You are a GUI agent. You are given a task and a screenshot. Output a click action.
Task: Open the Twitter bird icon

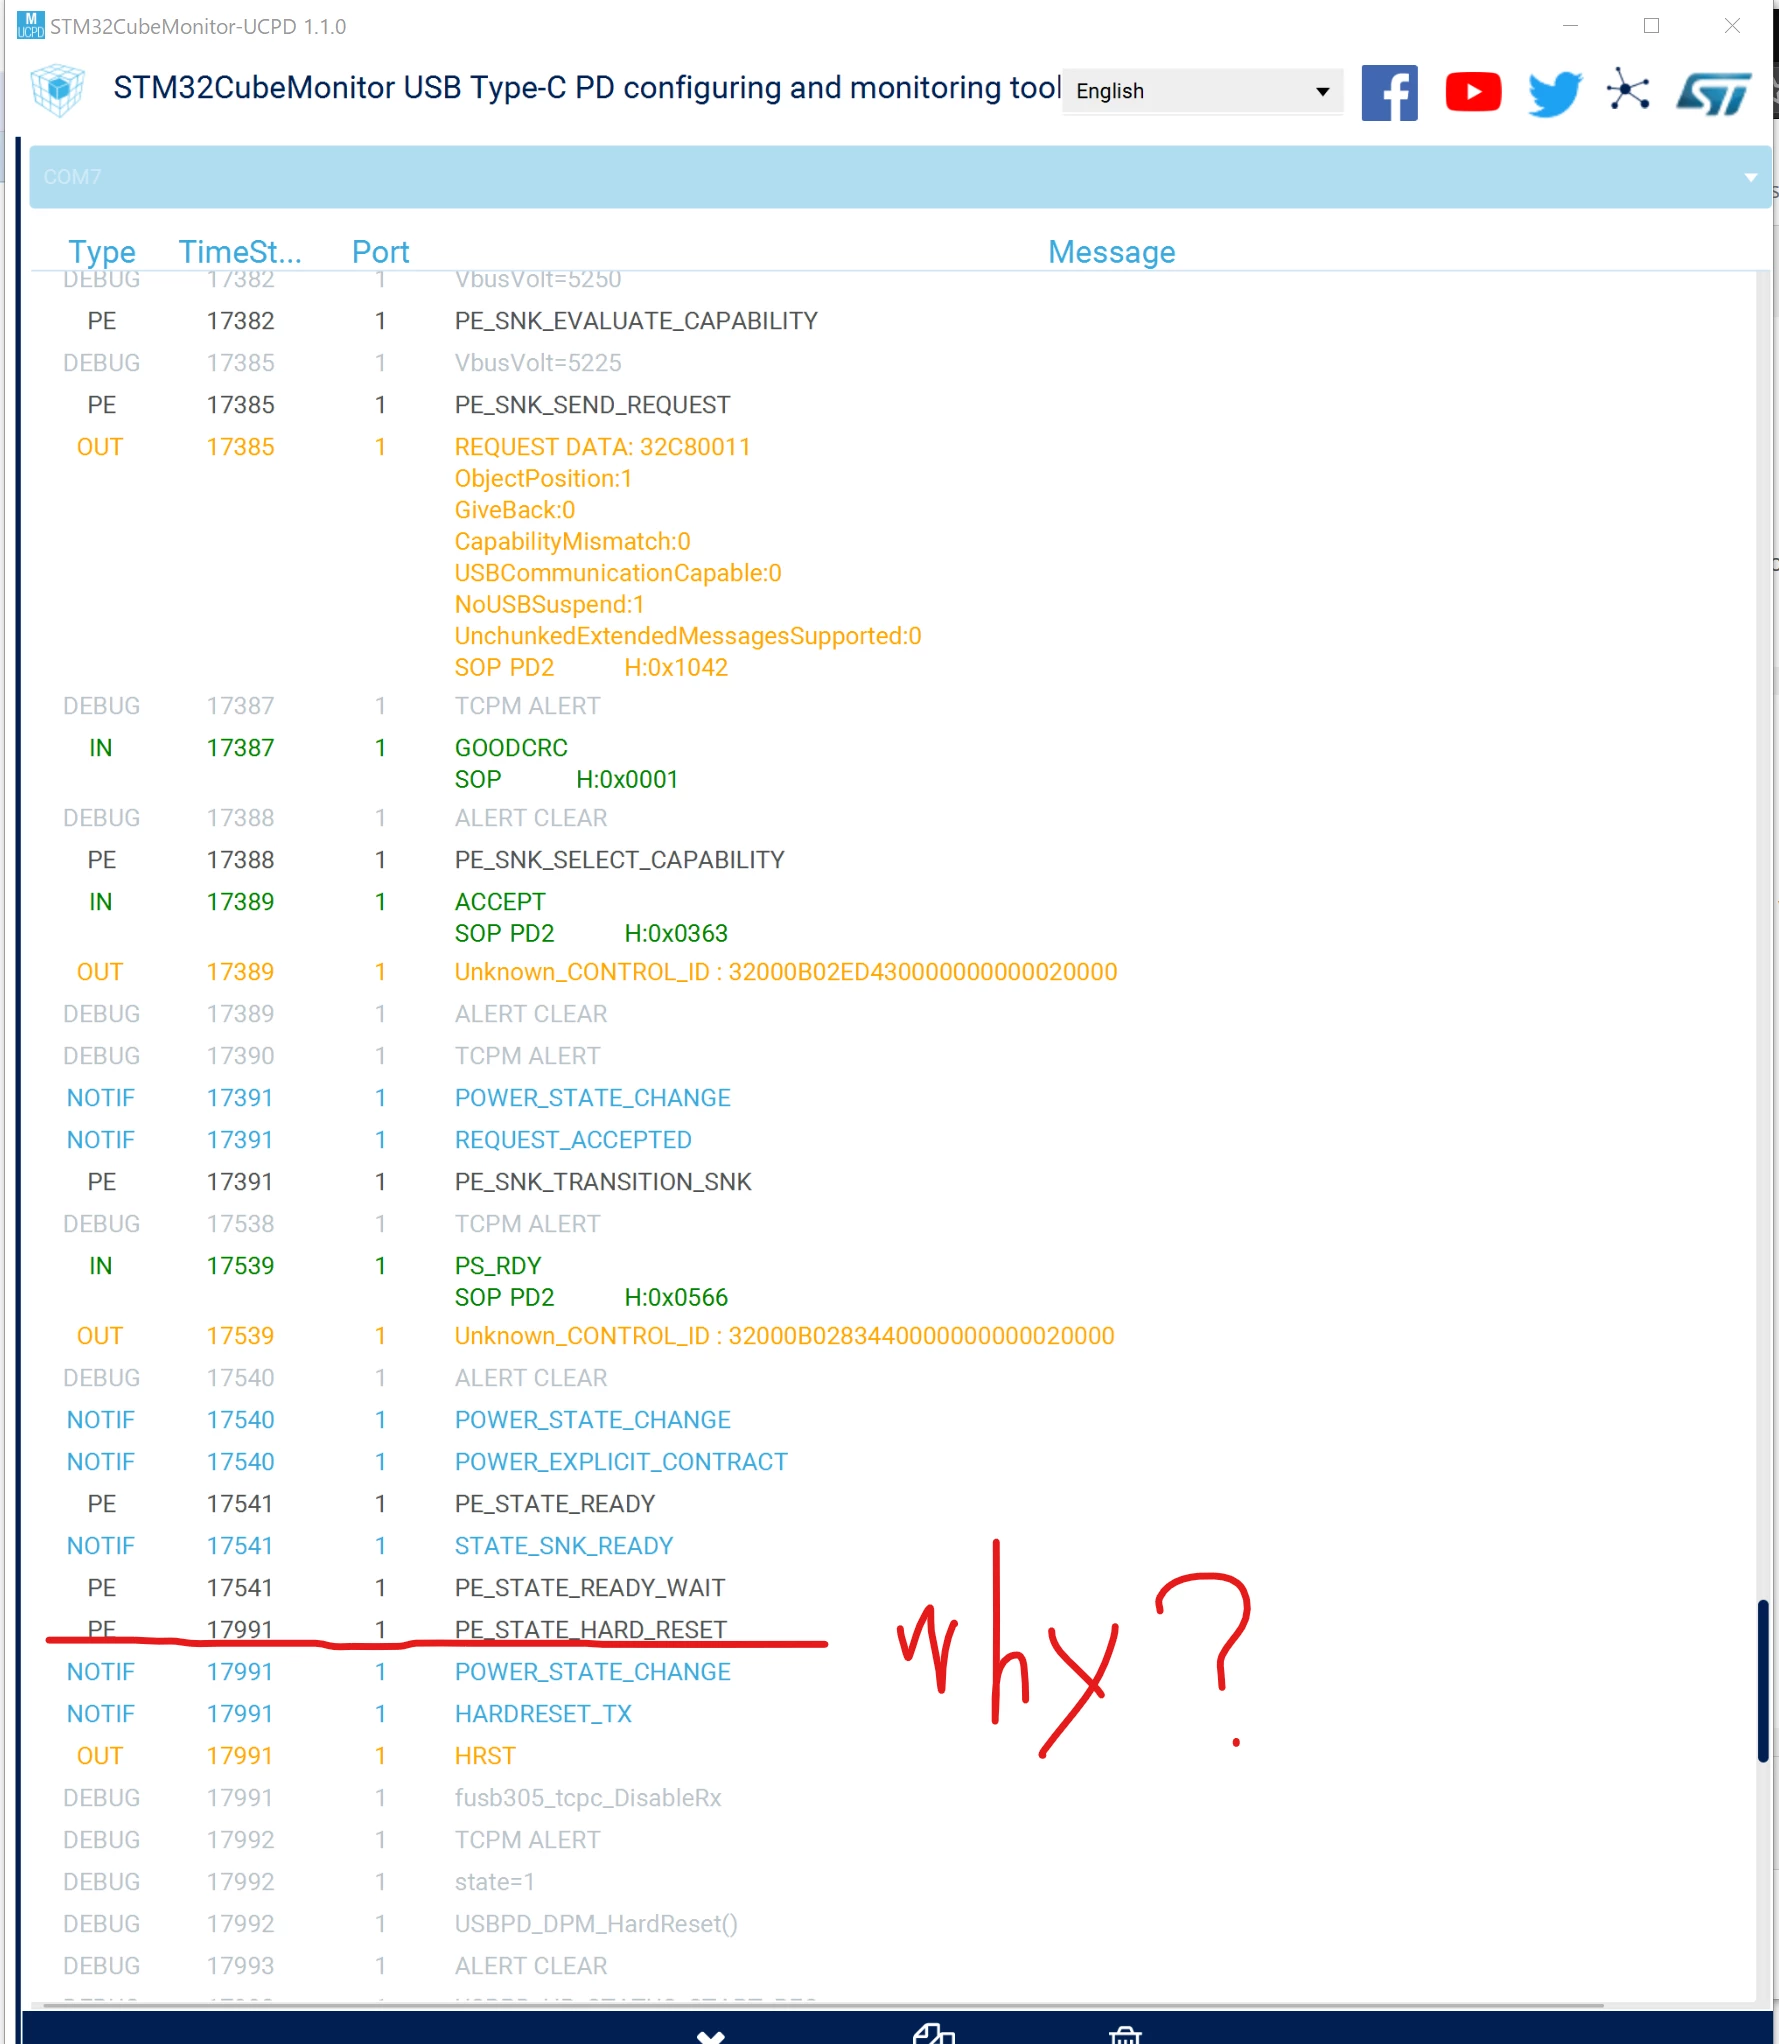point(1555,93)
